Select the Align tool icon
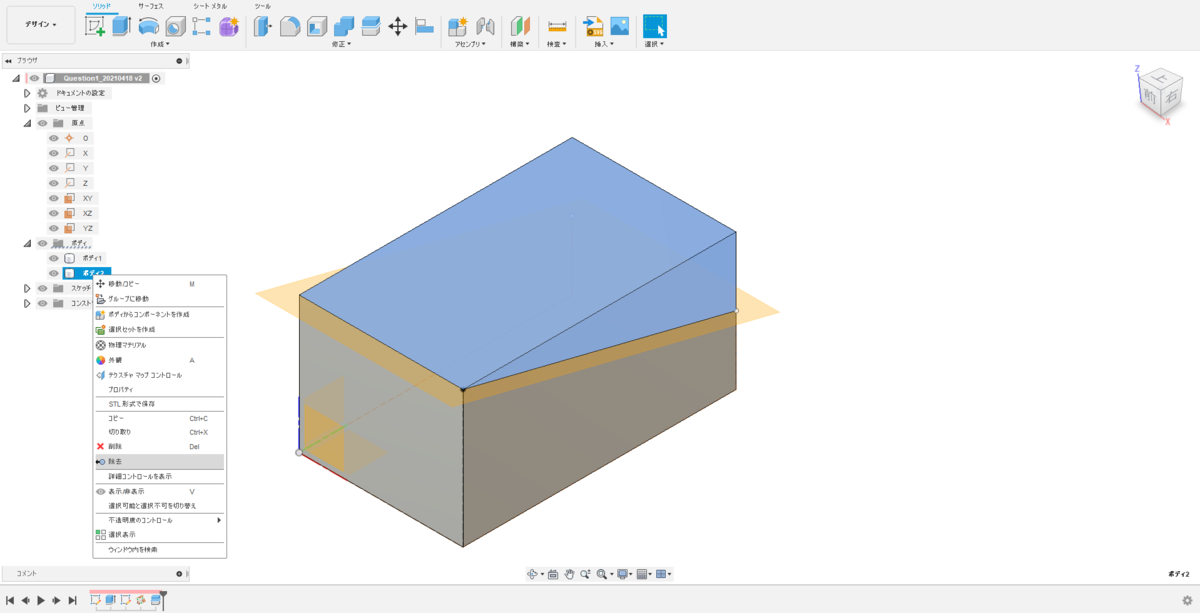 424,27
